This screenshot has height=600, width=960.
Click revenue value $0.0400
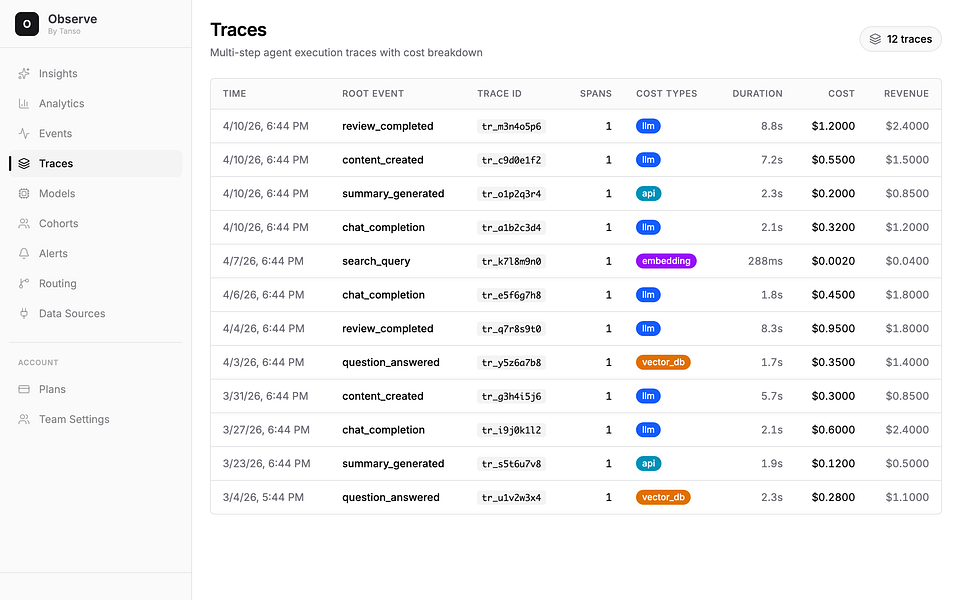coord(907,261)
